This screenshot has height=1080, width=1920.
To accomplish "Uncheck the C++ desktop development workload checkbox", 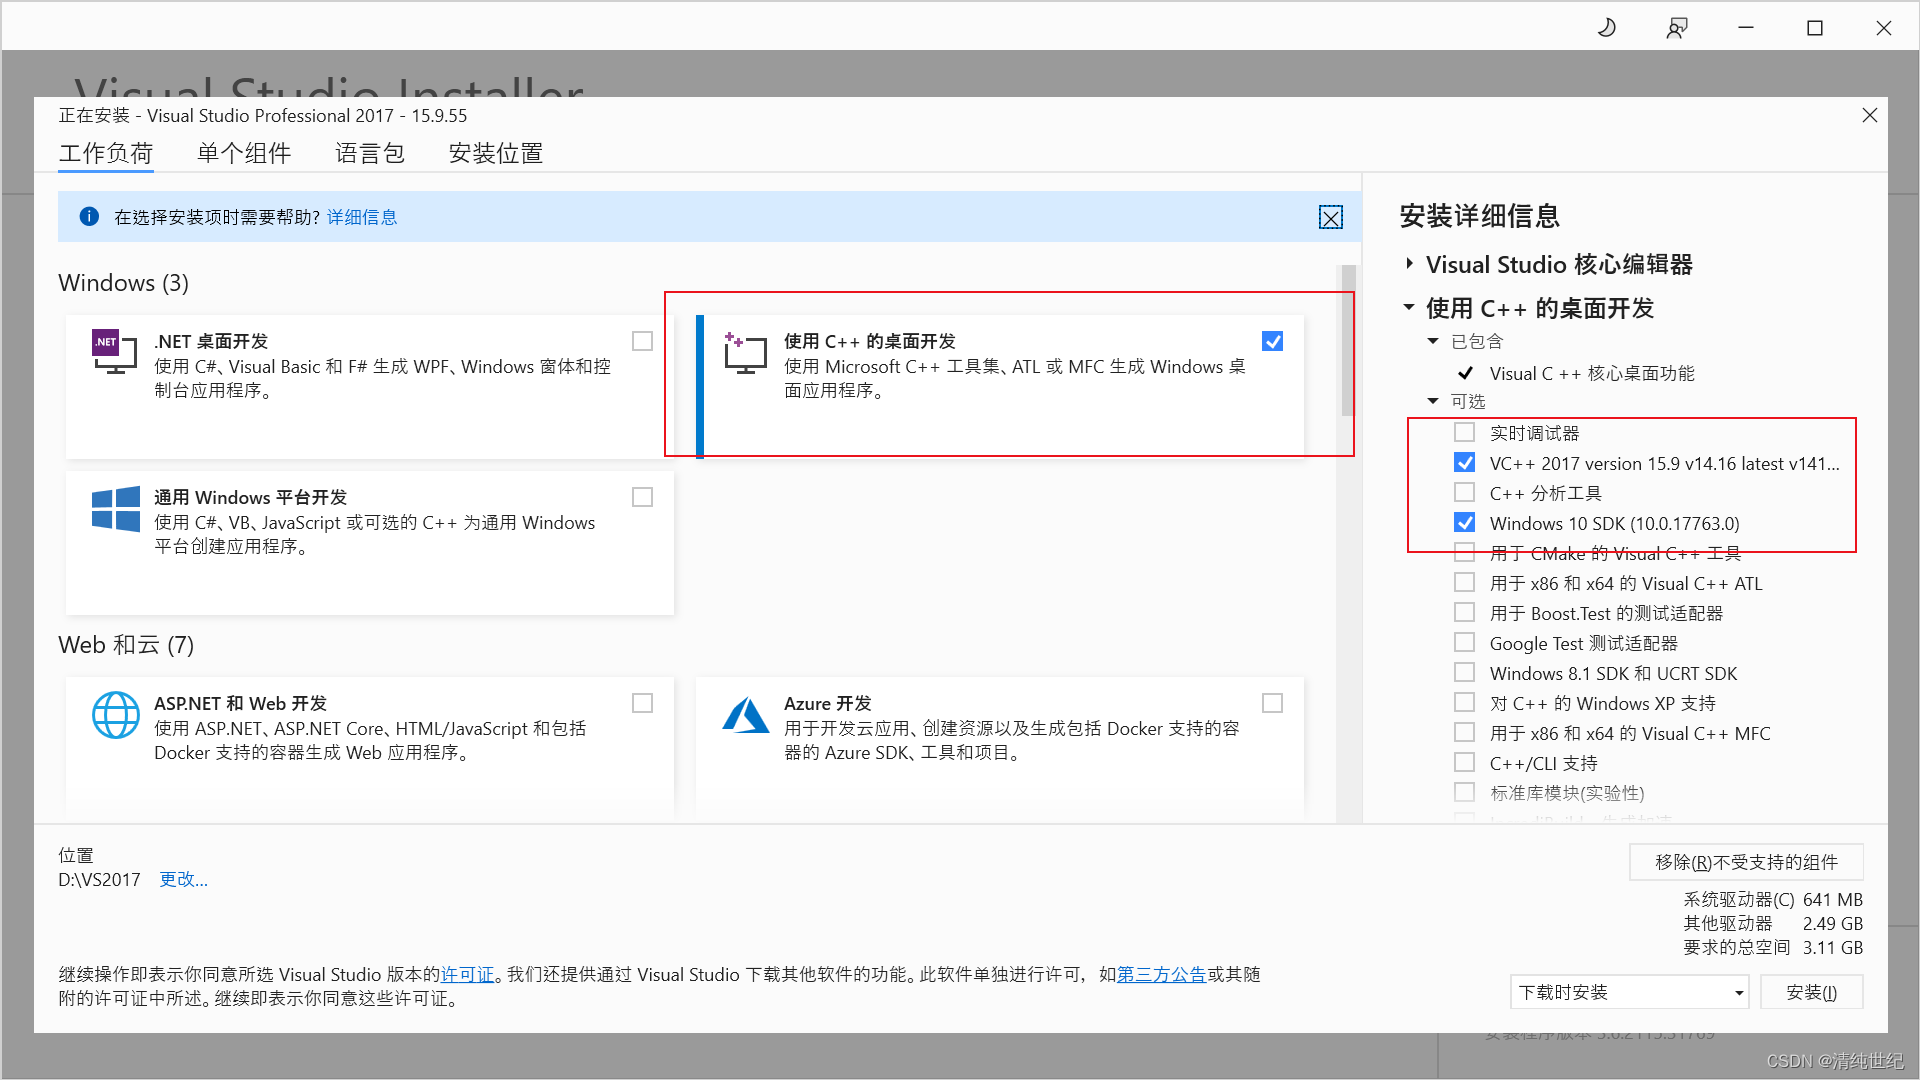I will [x=1272, y=342].
